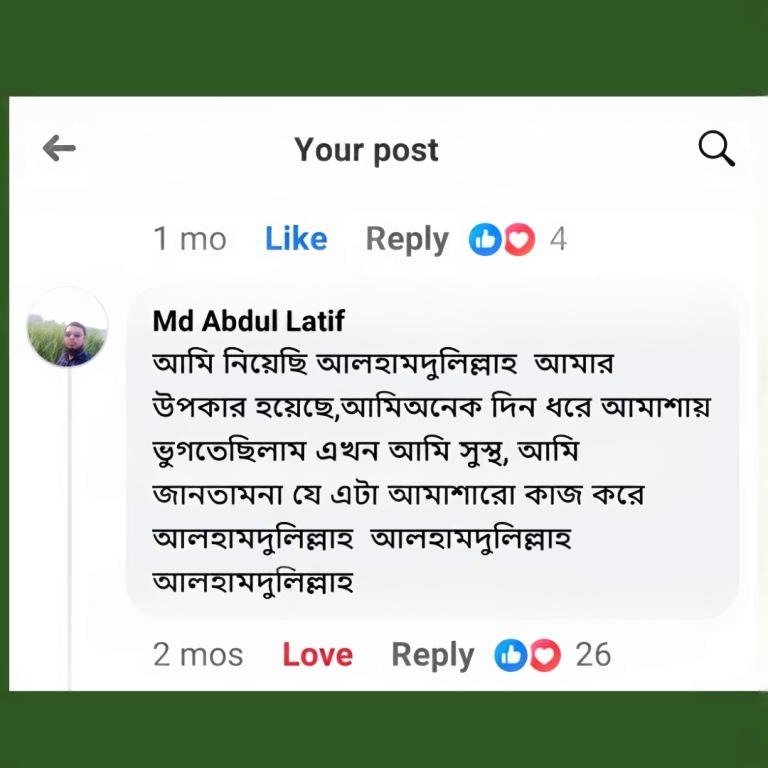Click the blue thumbs-up reaction beside count 4
This screenshot has height=768, width=768.
(x=485, y=240)
